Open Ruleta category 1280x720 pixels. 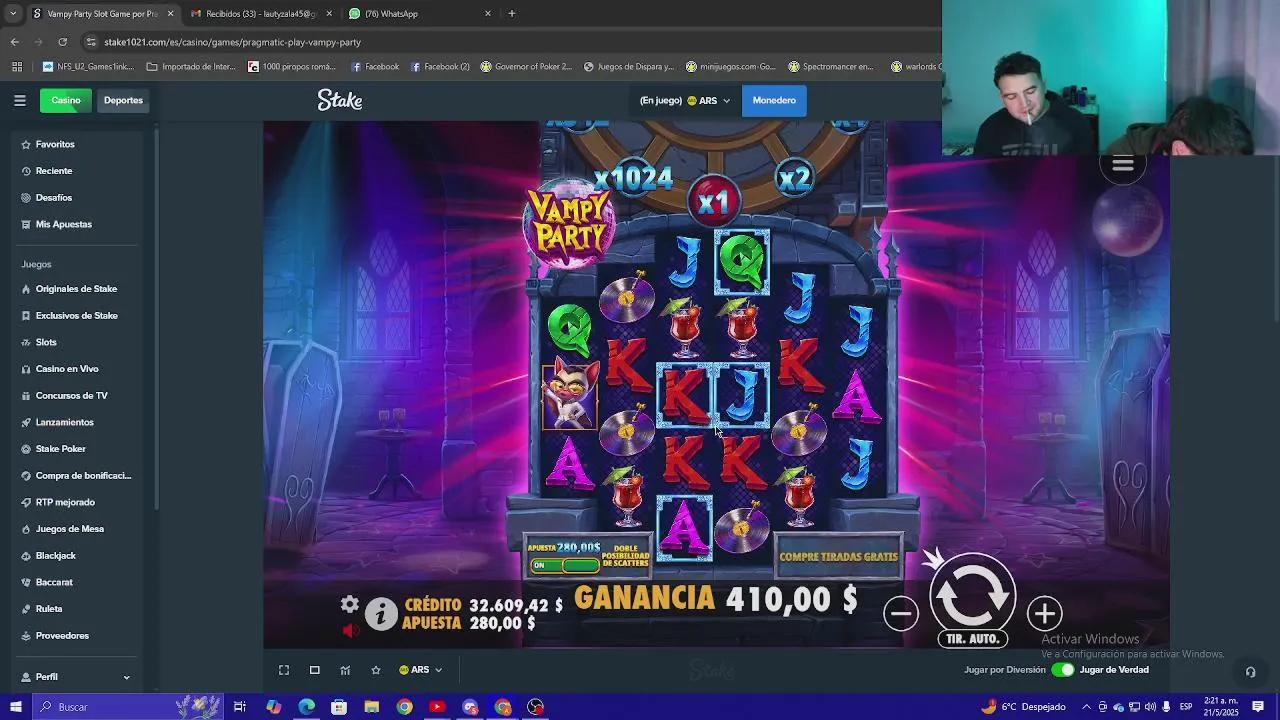(49, 609)
